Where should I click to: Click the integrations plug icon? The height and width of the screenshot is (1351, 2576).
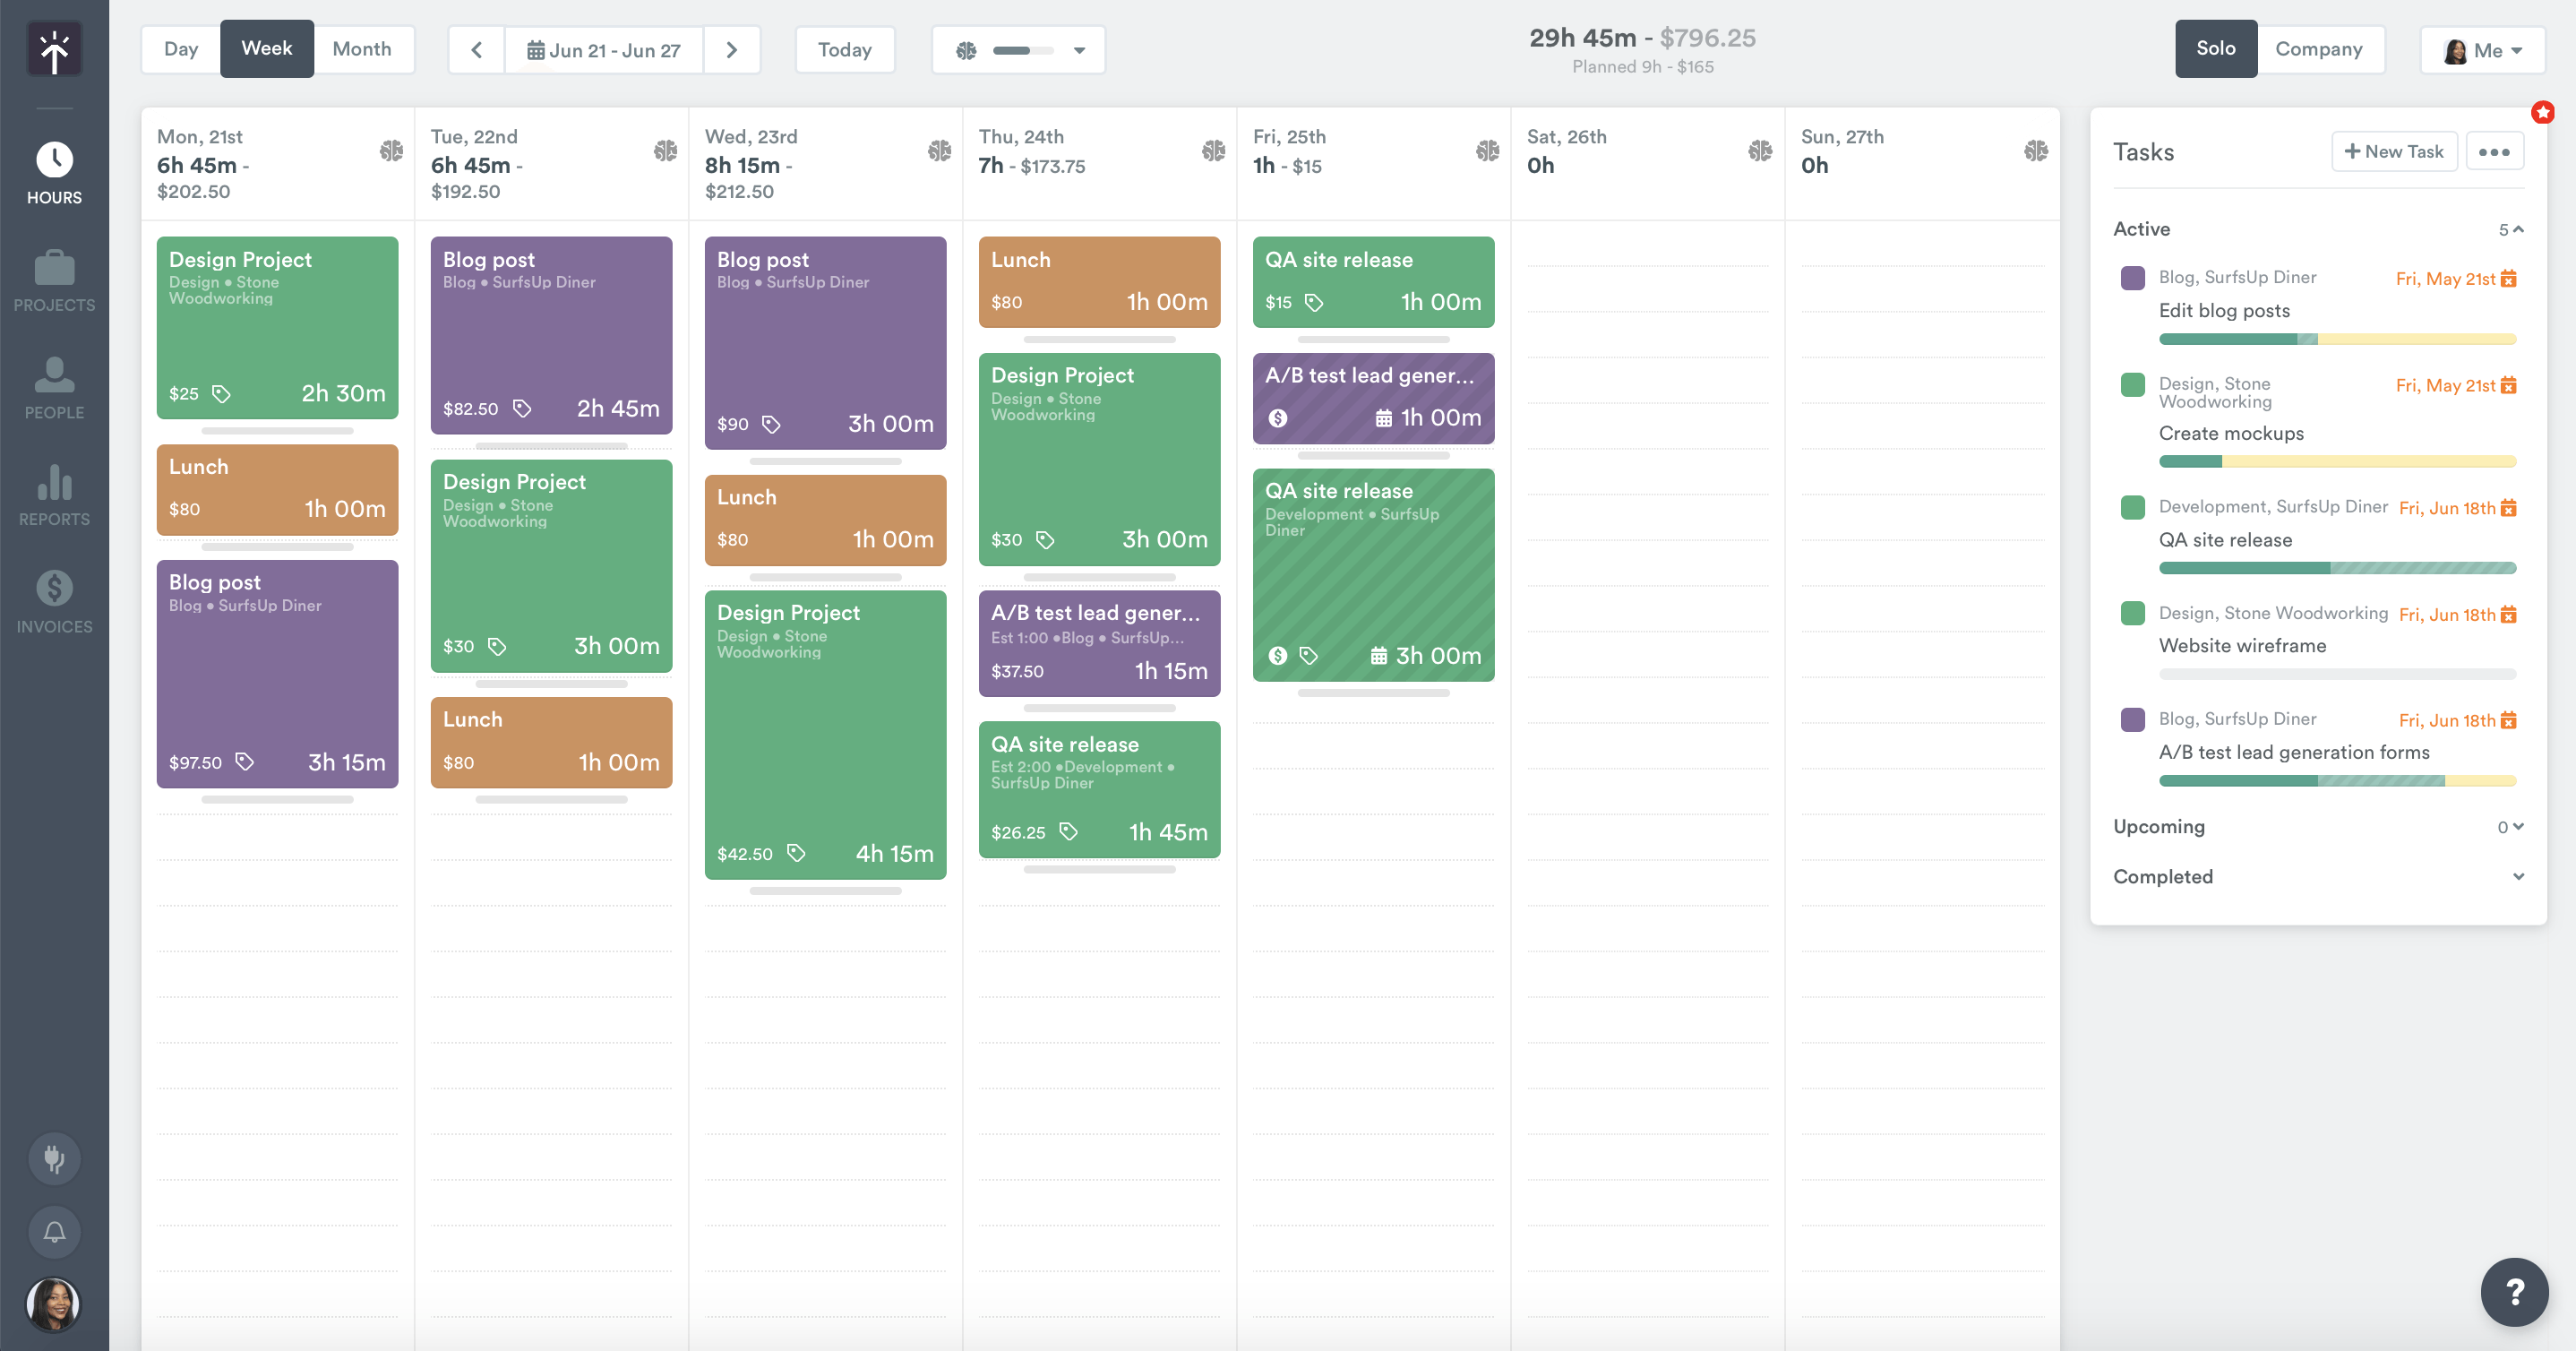(x=54, y=1159)
